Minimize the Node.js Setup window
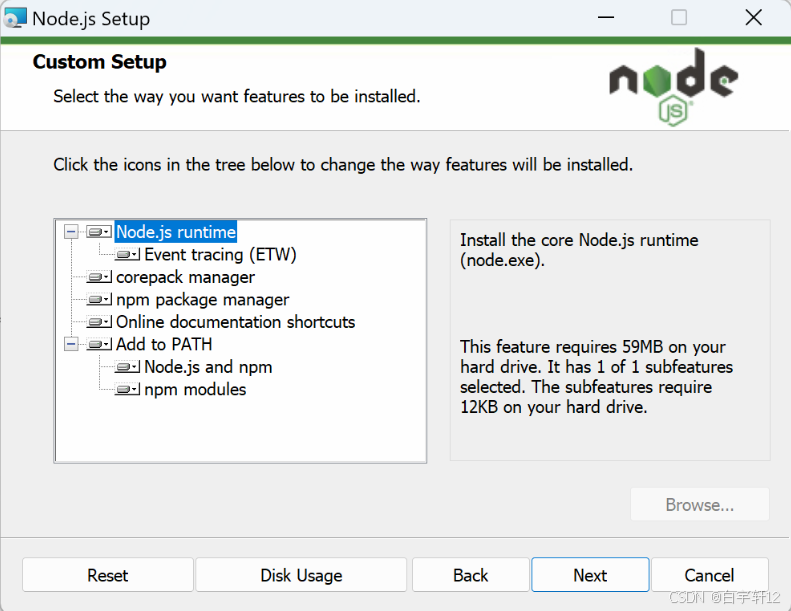Image resolution: width=791 pixels, height=611 pixels. point(606,18)
